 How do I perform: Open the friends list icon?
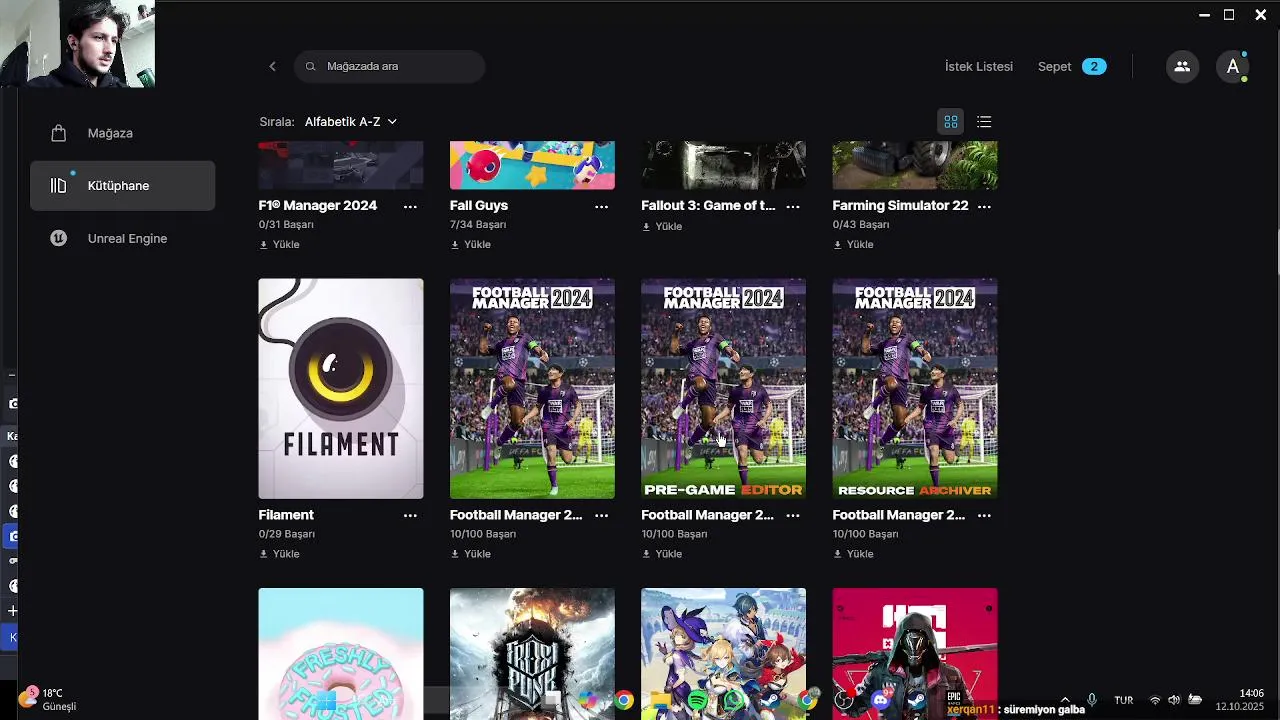pyautogui.click(x=1182, y=66)
